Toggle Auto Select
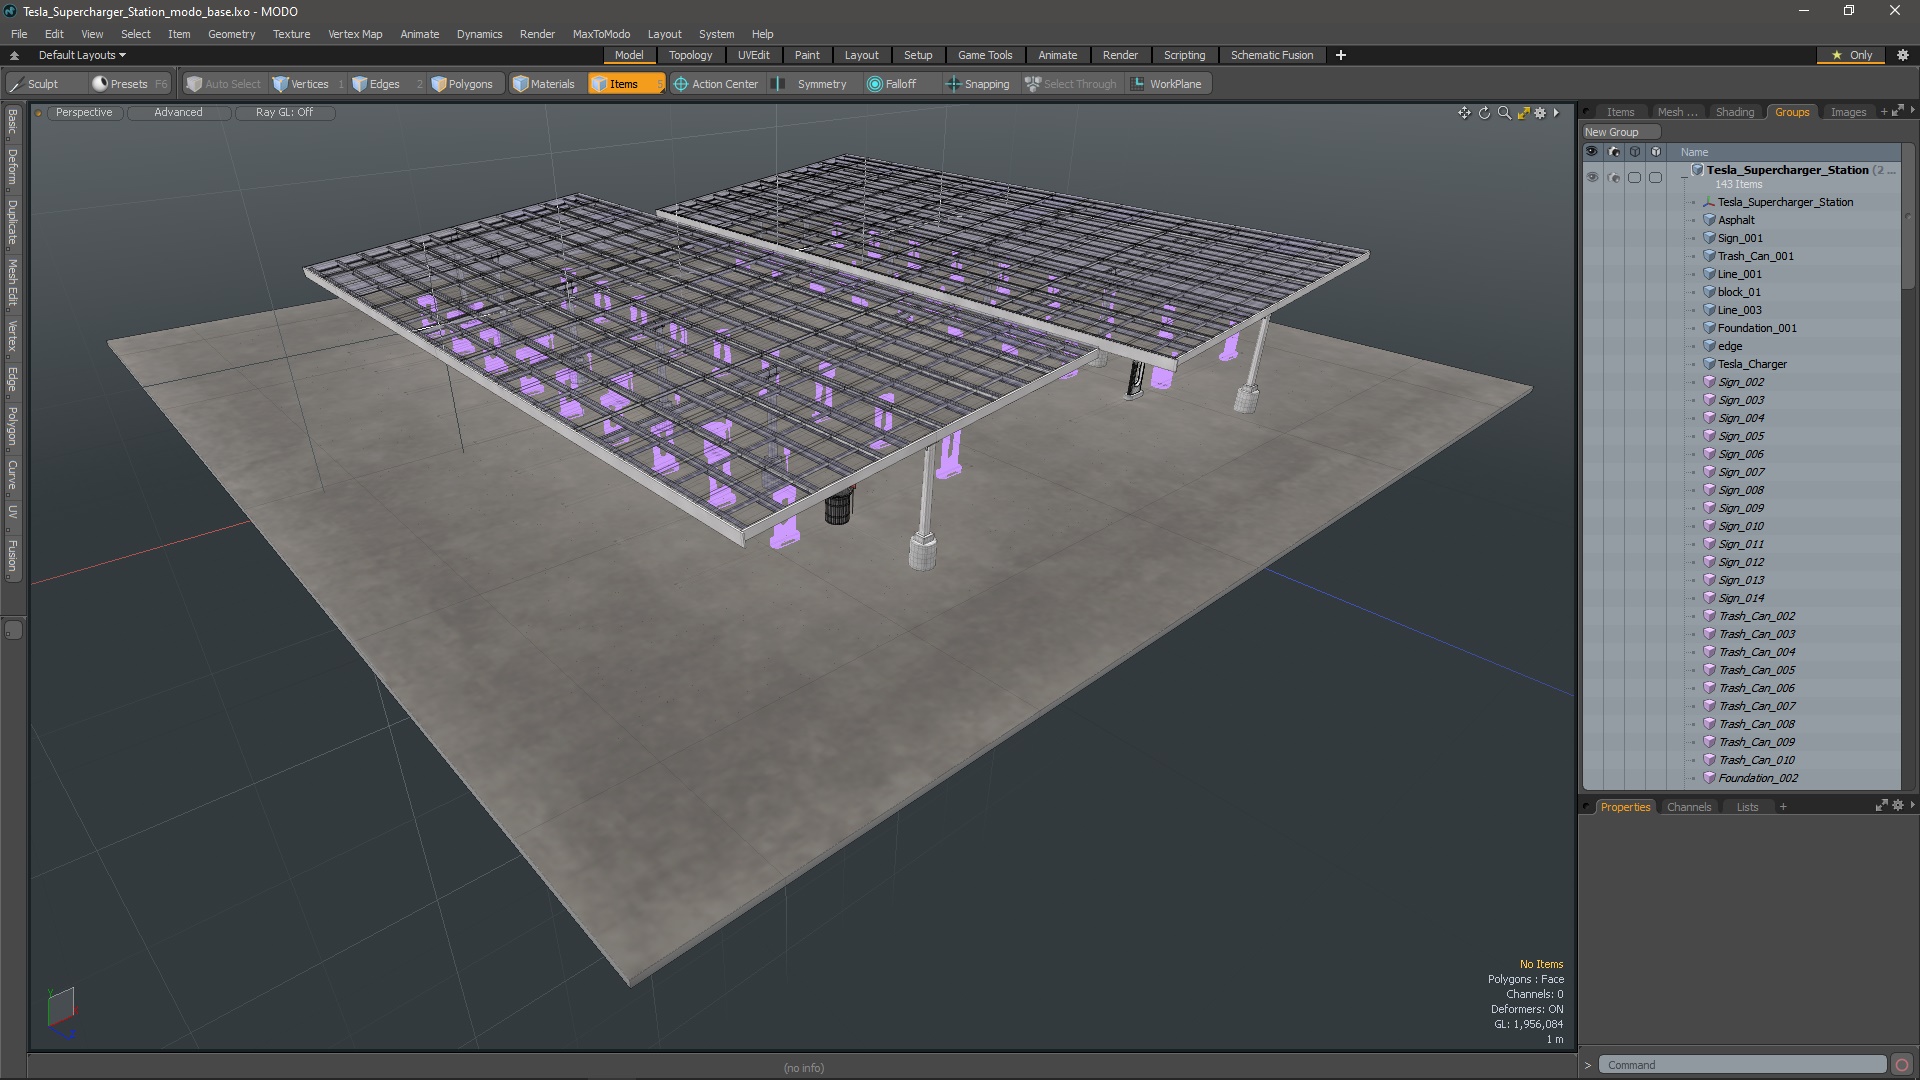The width and height of the screenshot is (1920, 1080). pos(225,84)
